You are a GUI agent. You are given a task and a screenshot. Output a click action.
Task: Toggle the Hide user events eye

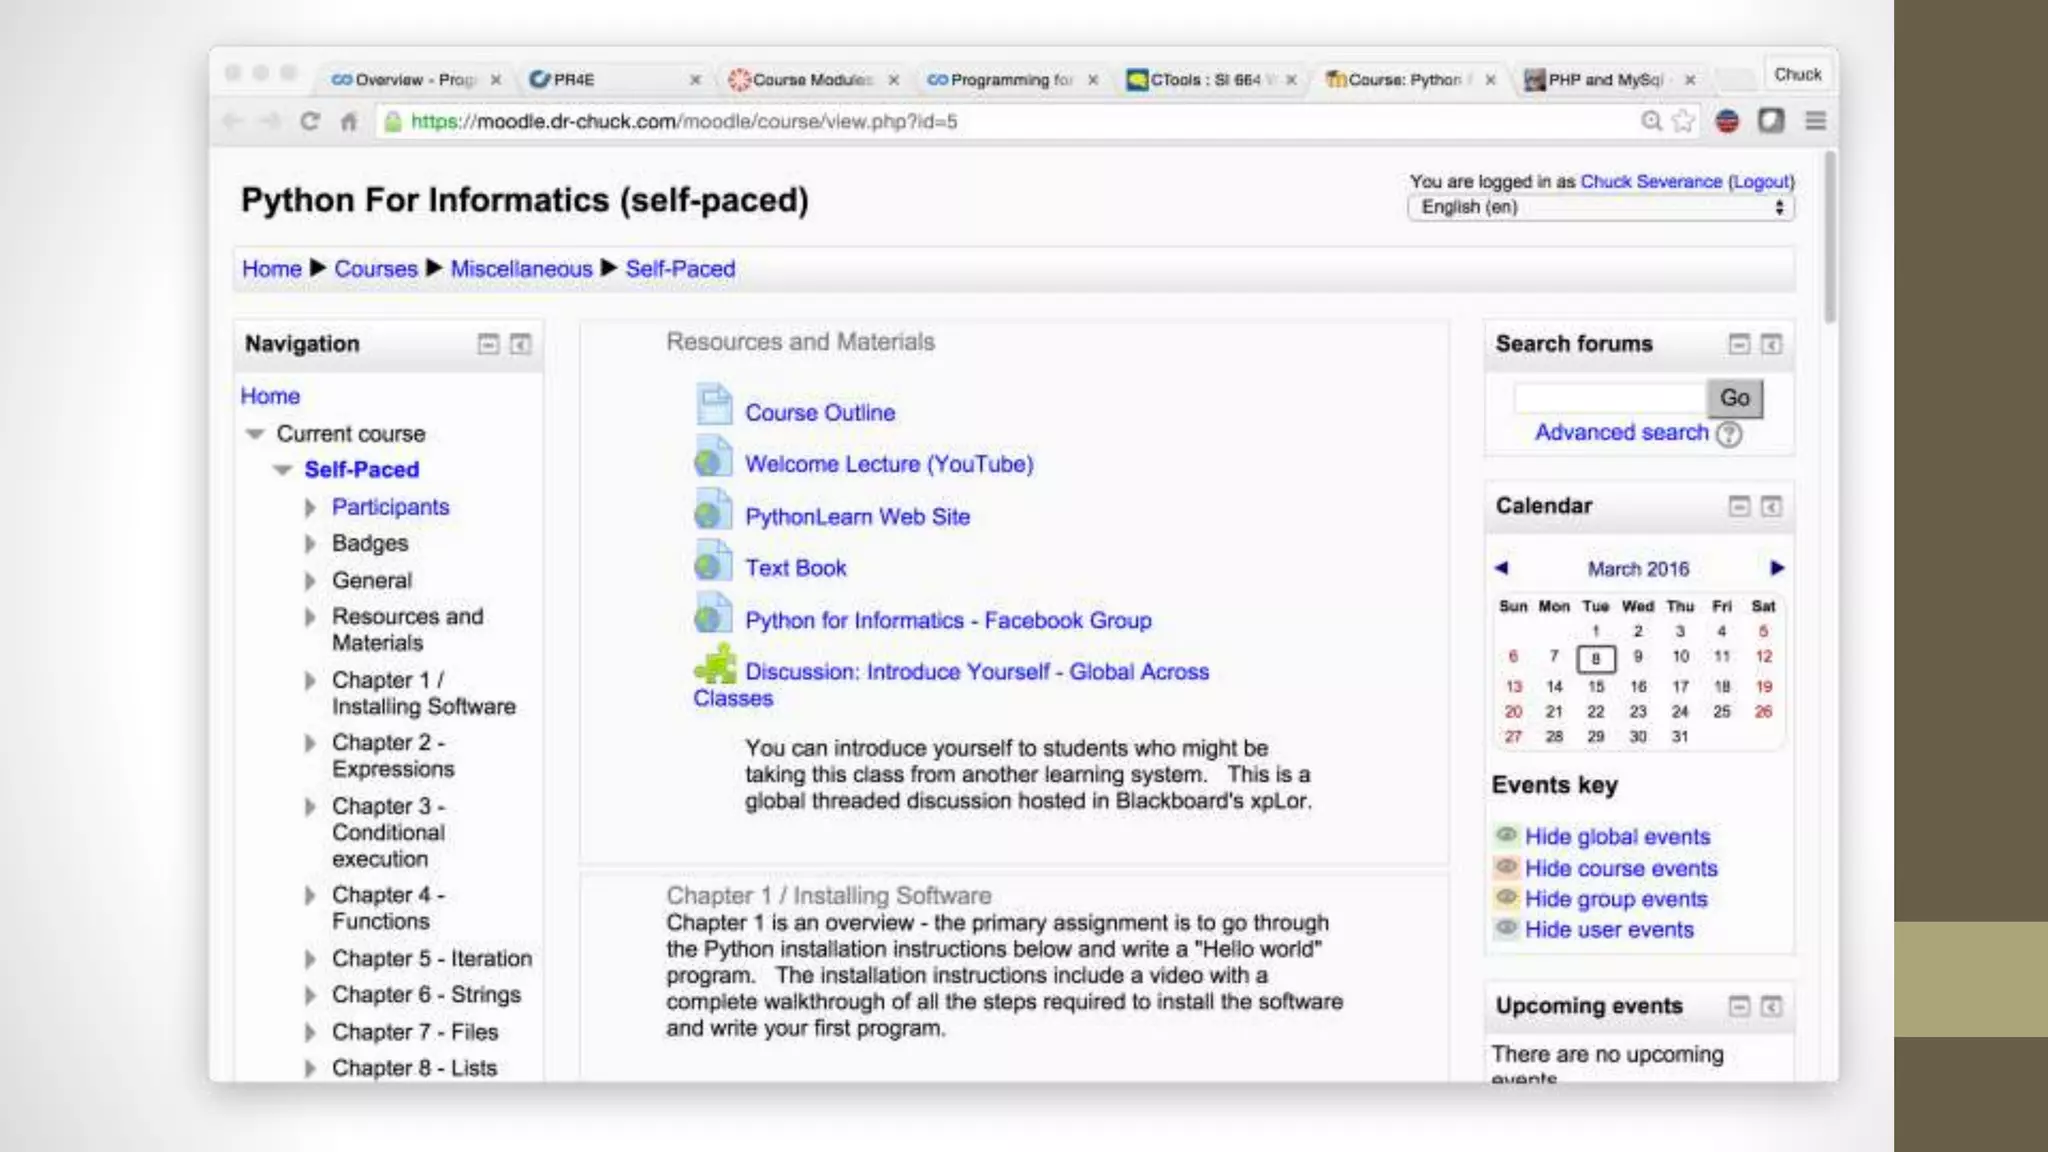[x=1507, y=928]
